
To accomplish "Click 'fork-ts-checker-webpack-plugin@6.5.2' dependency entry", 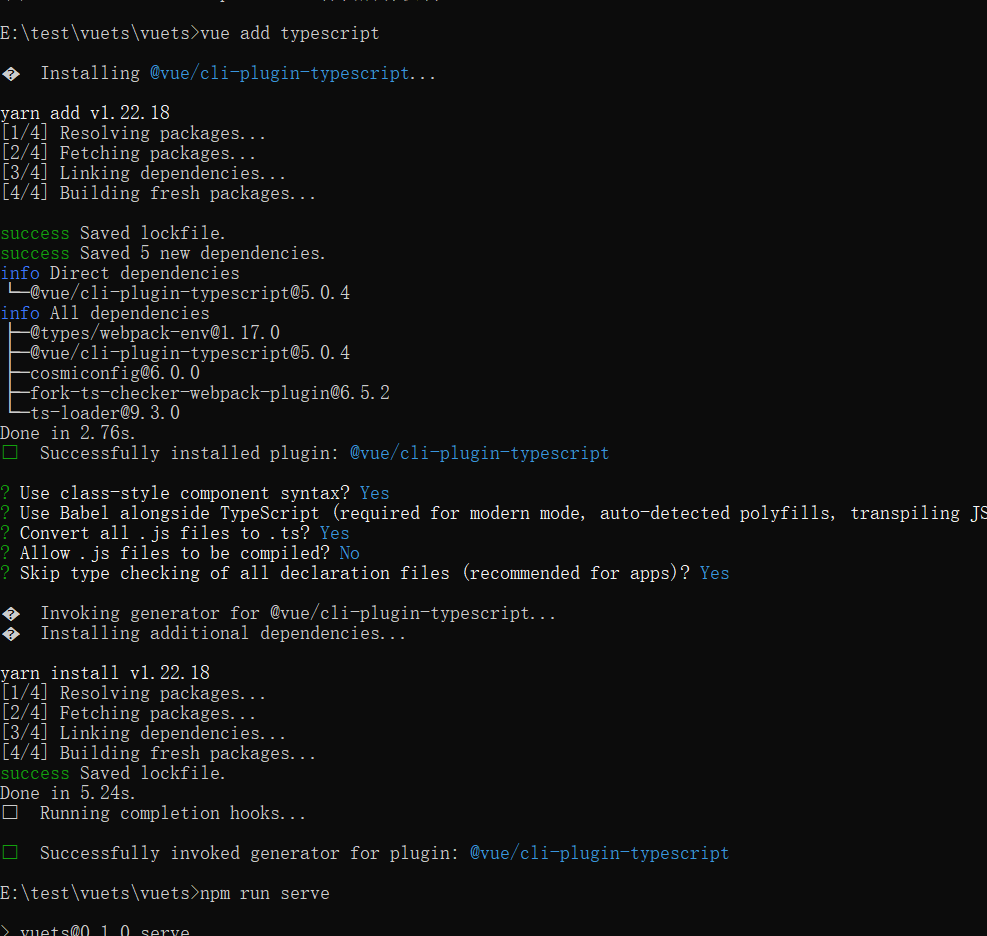I will tap(210, 393).
